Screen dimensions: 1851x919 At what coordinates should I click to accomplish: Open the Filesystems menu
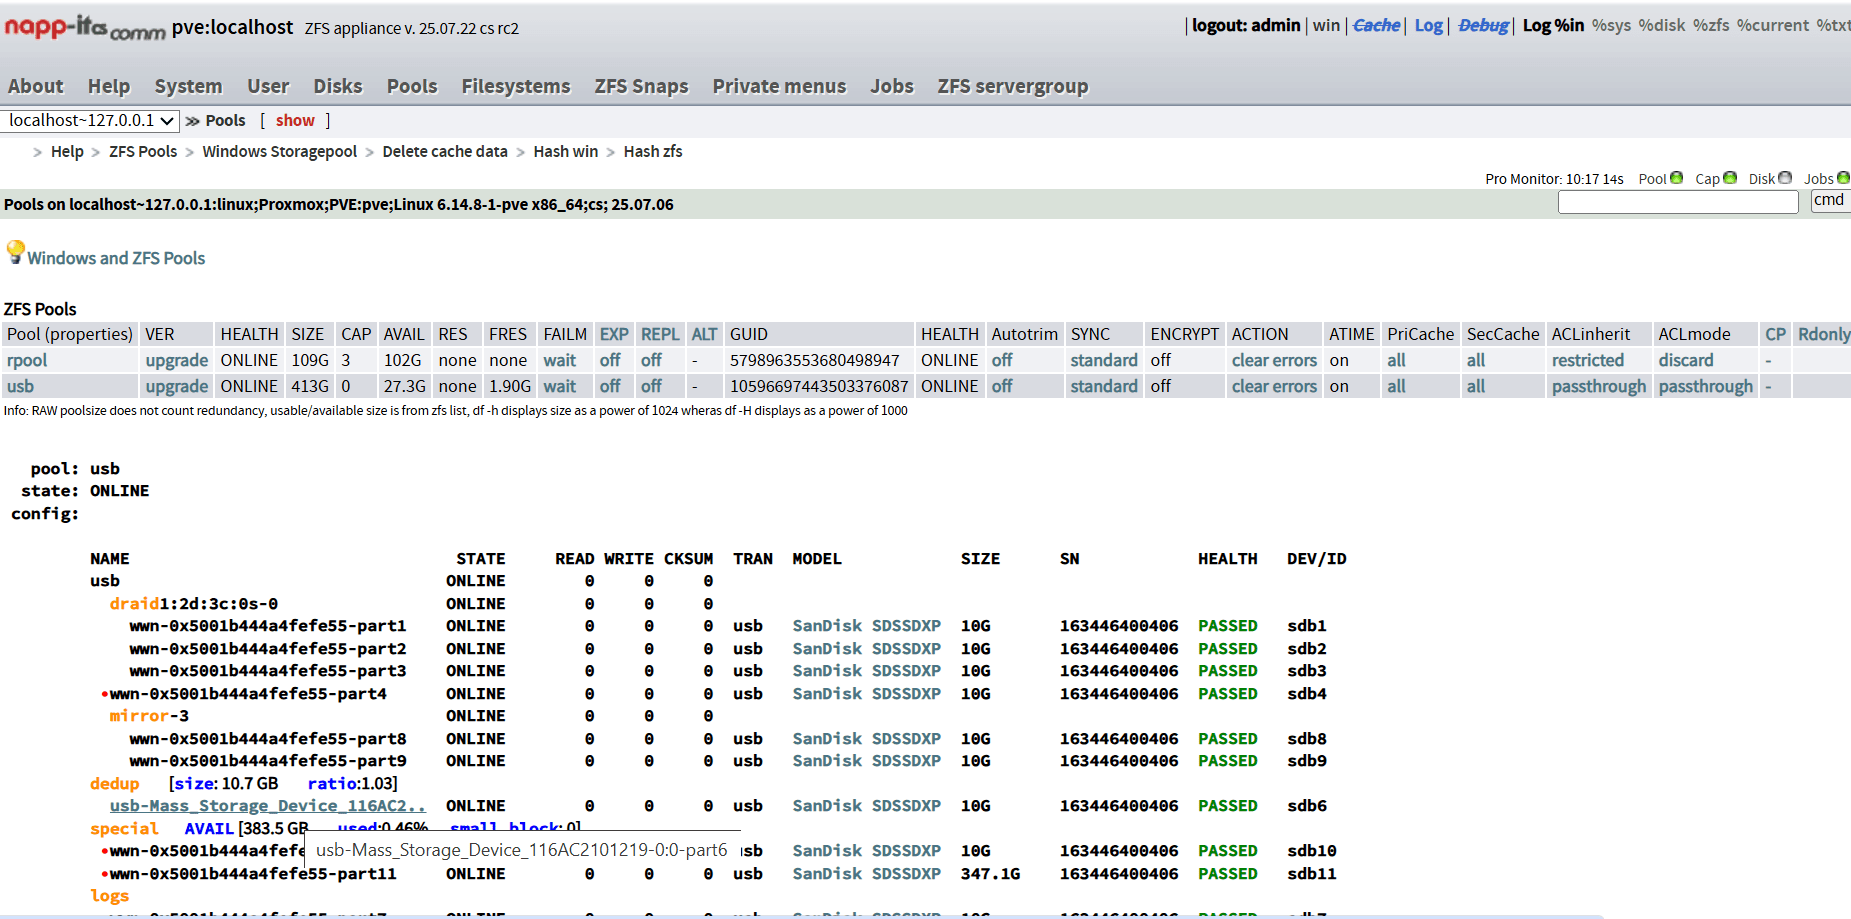point(516,86)
